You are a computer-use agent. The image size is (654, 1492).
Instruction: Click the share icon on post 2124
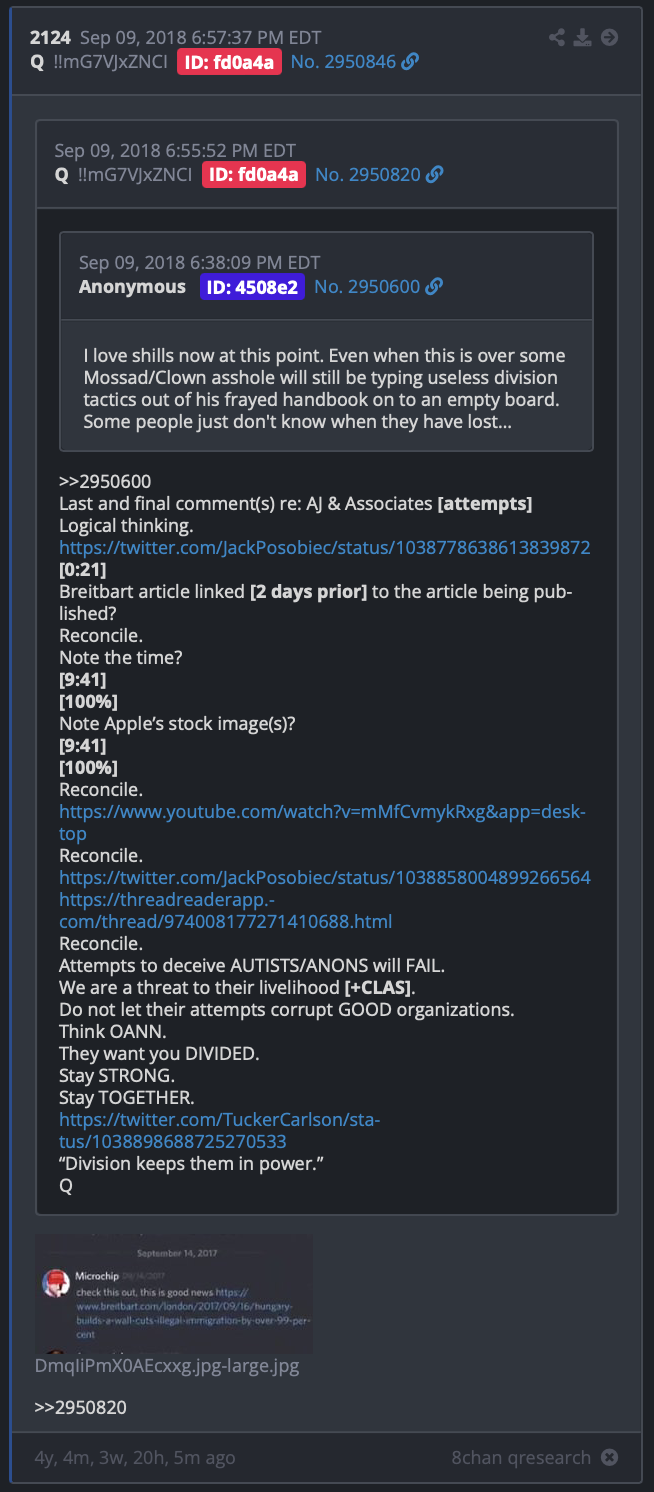557,38
